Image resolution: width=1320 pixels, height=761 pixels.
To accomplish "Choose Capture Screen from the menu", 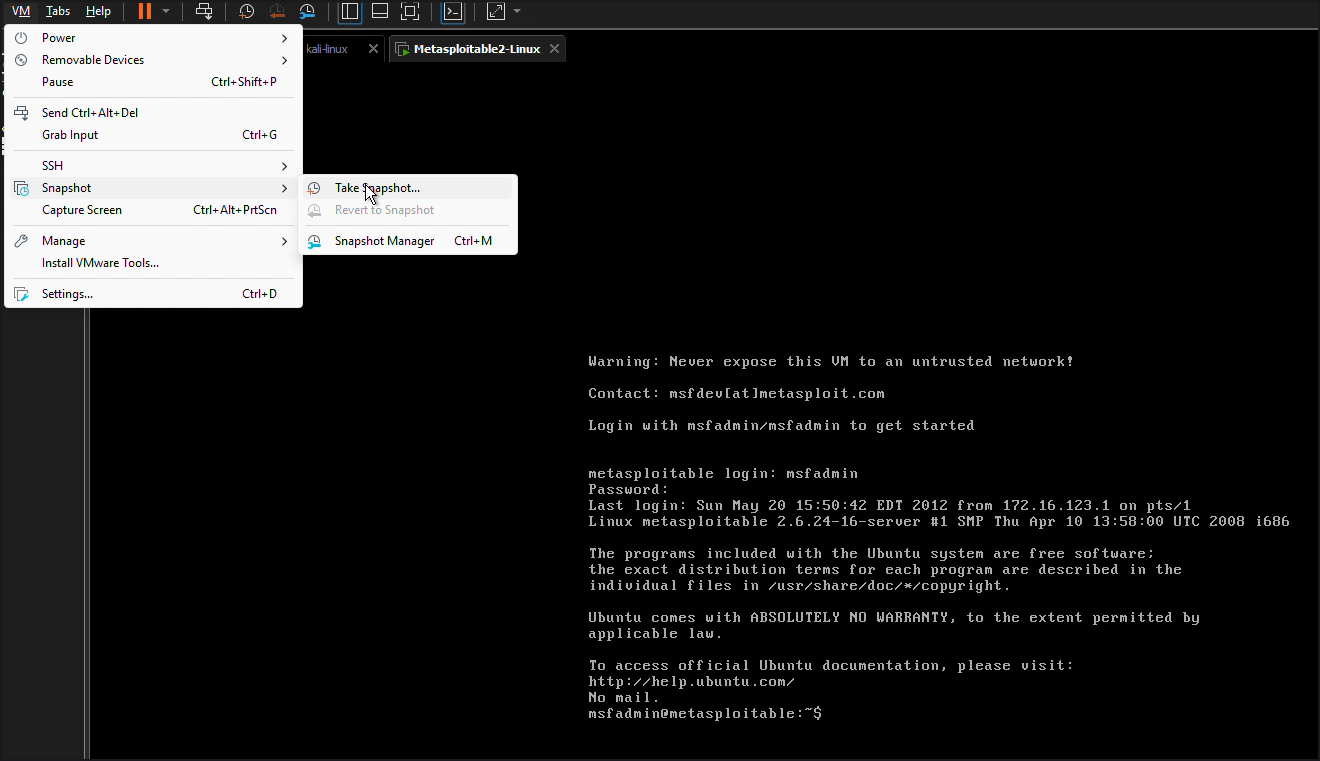I will (x=153, y=210).
